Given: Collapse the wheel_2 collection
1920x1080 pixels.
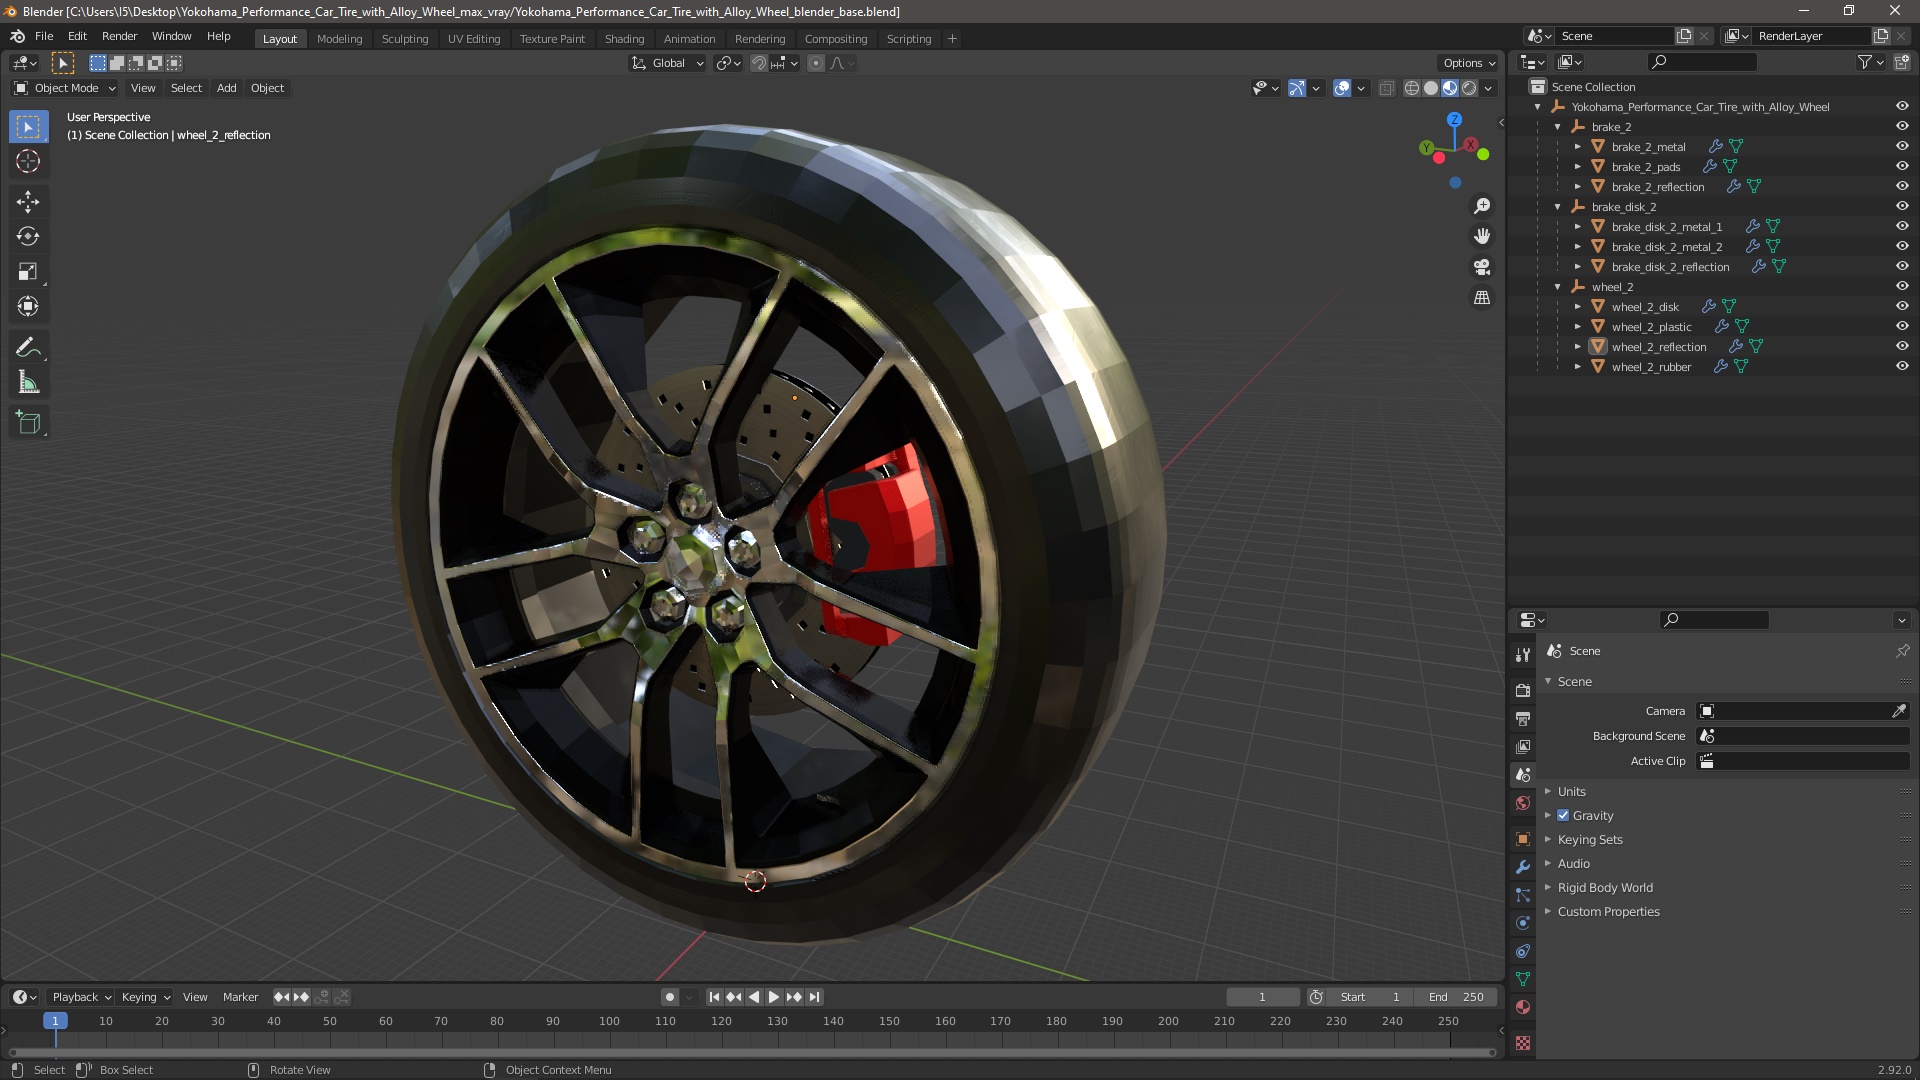Looking at the screenshot, I should tap(1557, 287).
